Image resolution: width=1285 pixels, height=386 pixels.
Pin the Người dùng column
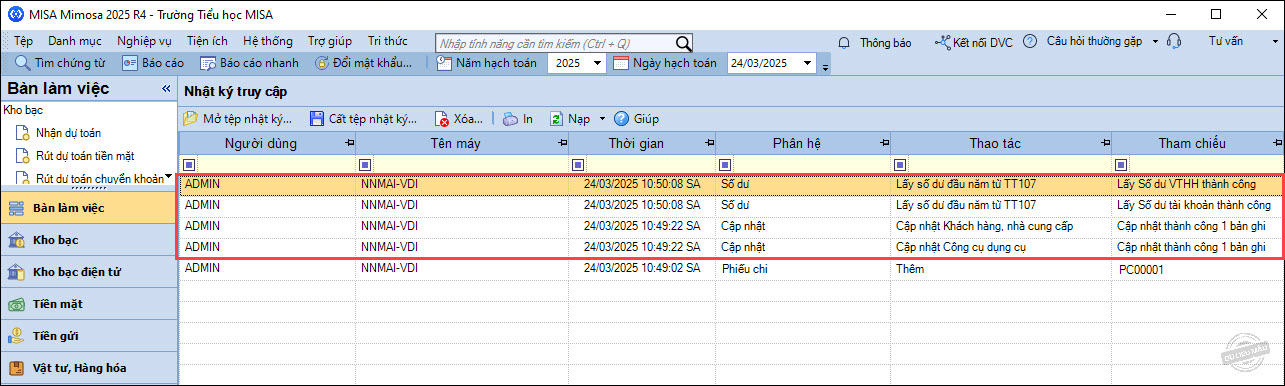(x=349, y=144)
